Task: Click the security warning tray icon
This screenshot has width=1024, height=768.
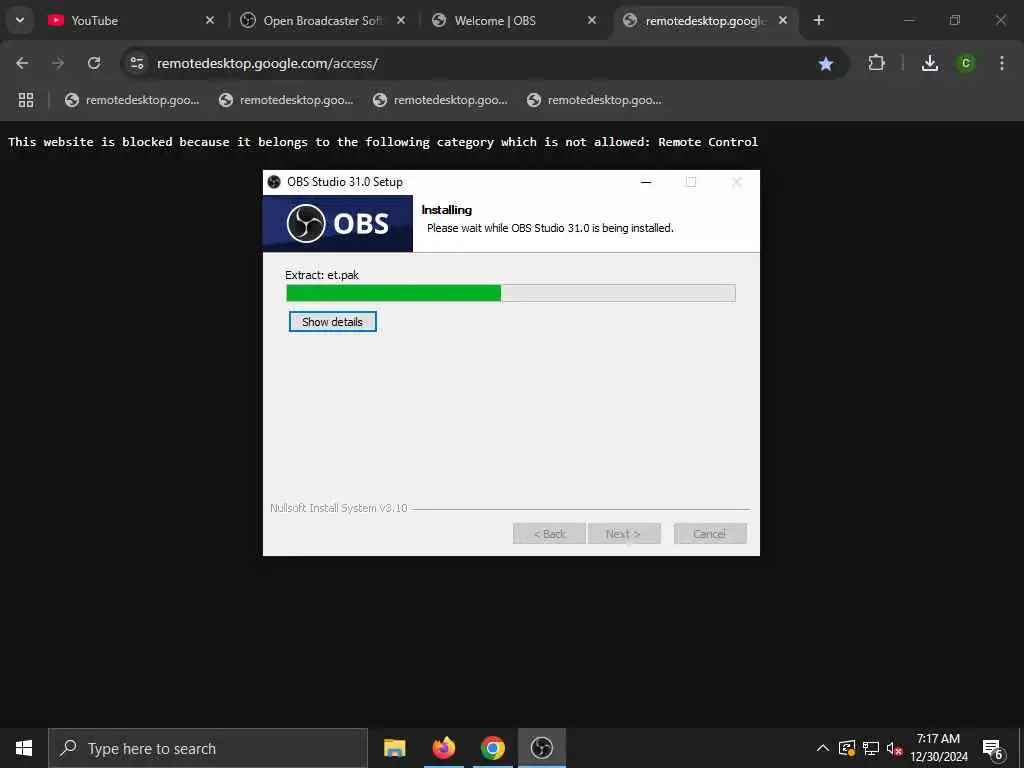Action: click(x=847, y=748)
